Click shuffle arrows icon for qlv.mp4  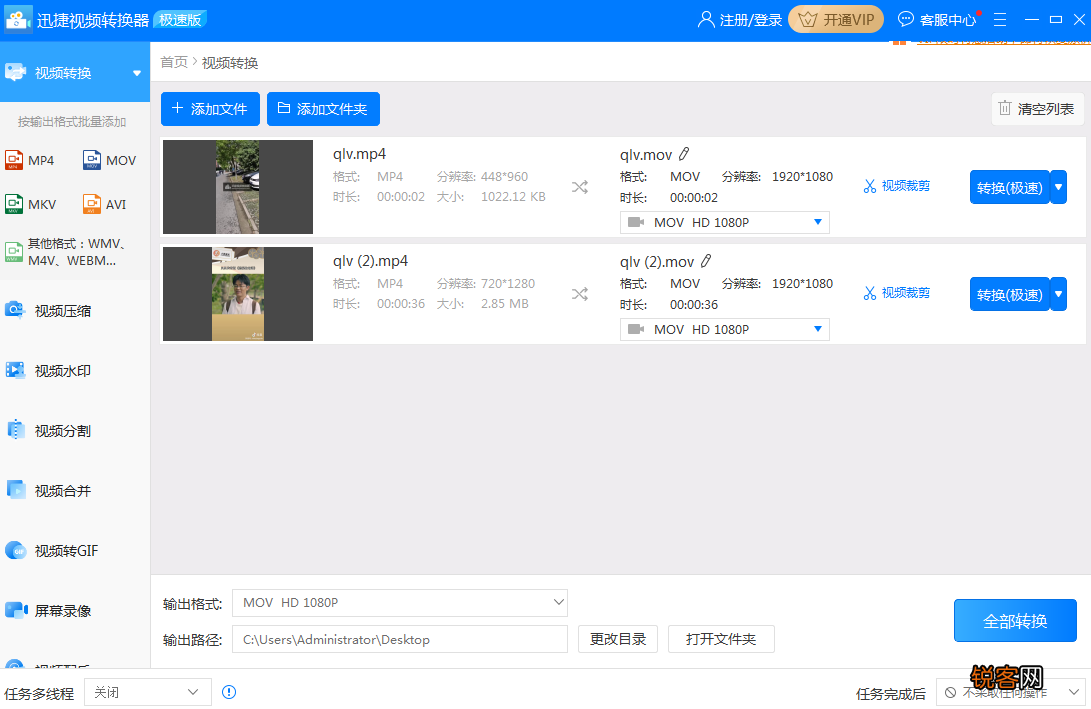580,186
